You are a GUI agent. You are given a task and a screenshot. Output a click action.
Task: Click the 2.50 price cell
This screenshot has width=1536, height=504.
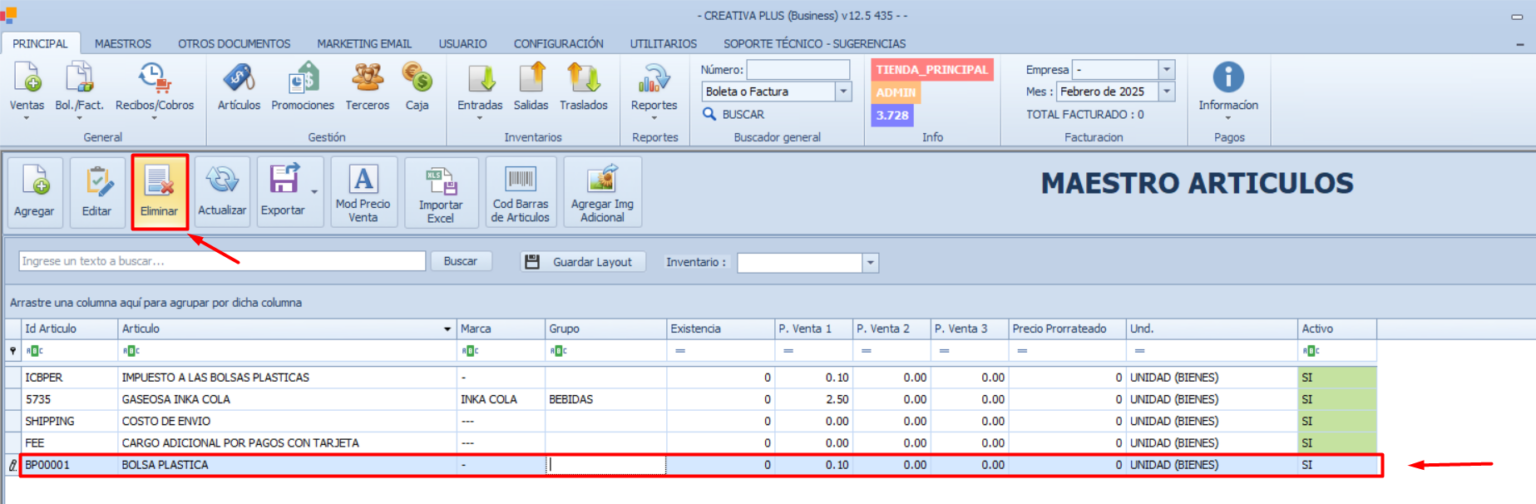(813, 399)
